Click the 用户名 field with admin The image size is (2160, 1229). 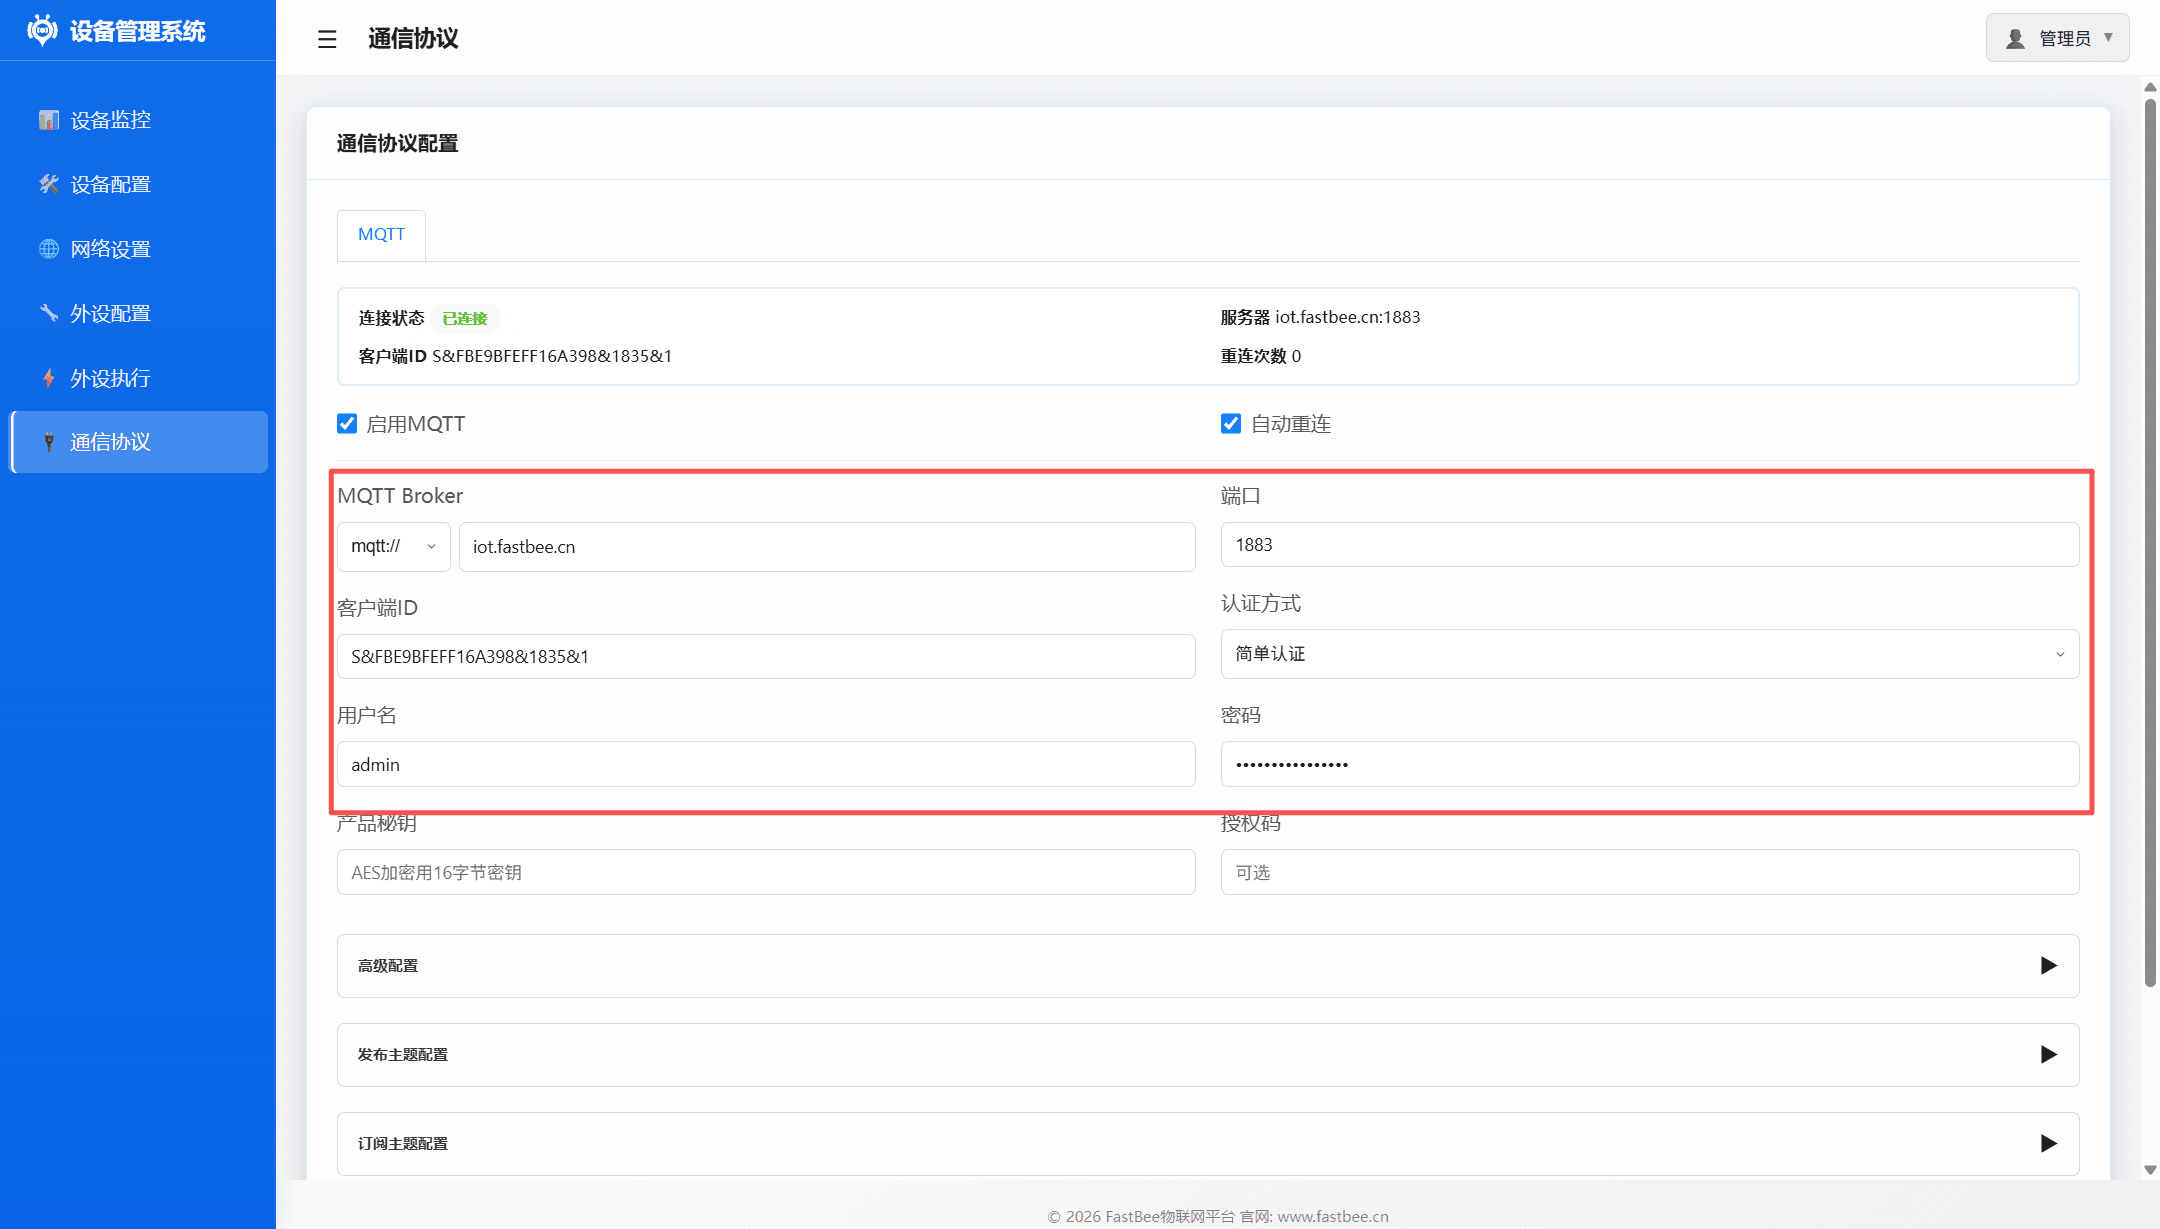pyautogui.click(x=766, y=764)
